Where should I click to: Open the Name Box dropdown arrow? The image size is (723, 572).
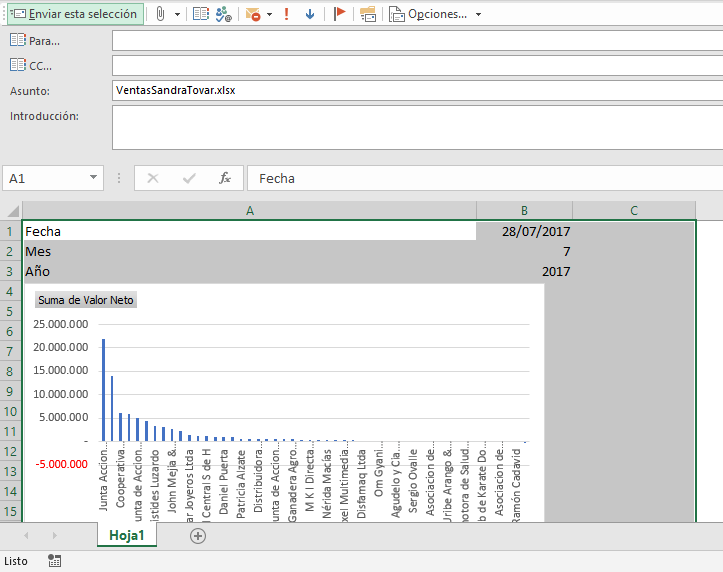point(93,178)
